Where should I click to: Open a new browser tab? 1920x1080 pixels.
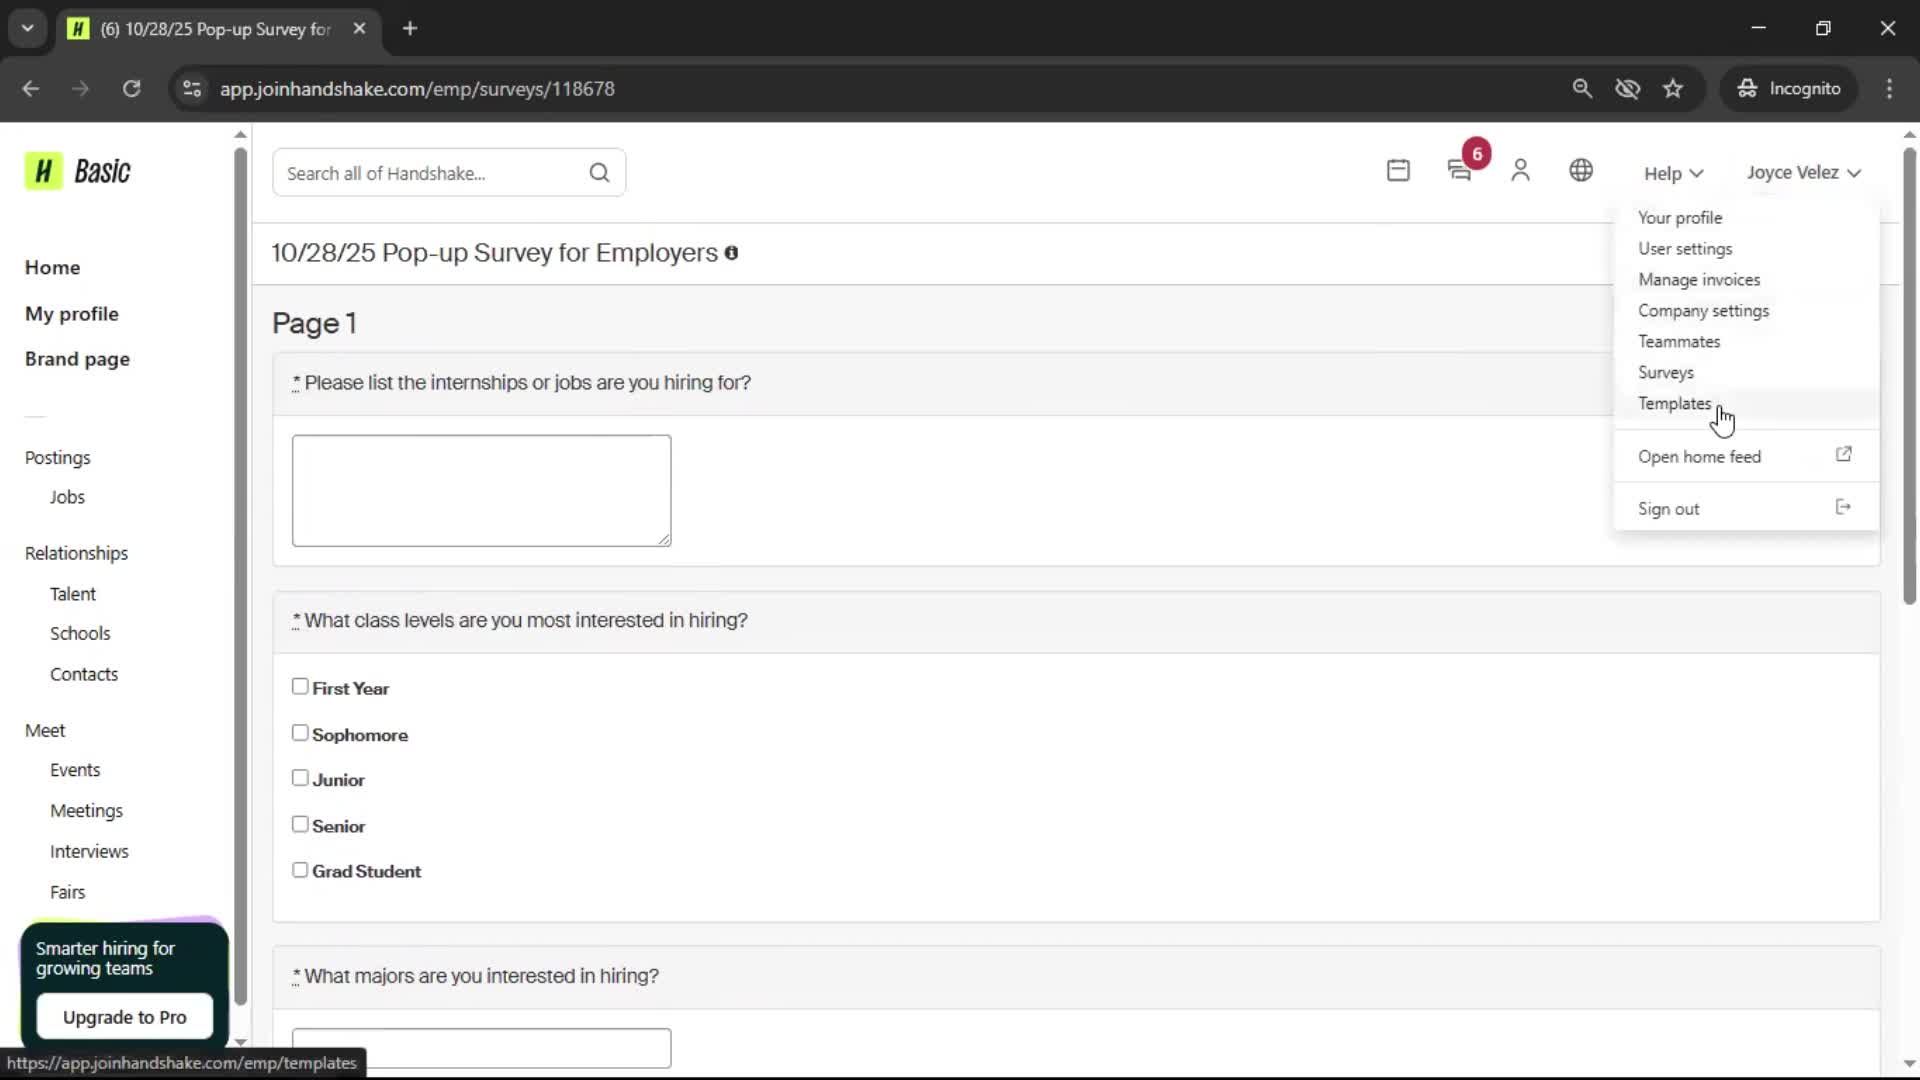(410, 29)
